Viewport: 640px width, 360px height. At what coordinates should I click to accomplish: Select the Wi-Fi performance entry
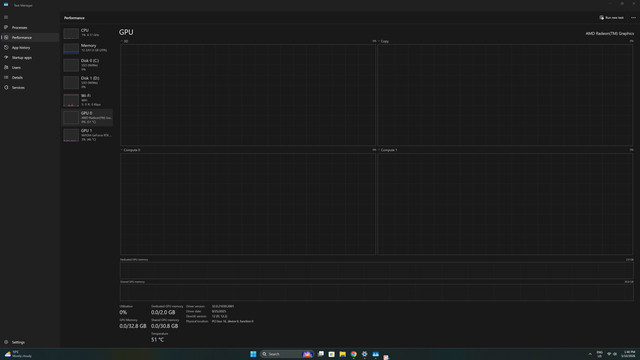pyautogui.click(x=87, y=100)
